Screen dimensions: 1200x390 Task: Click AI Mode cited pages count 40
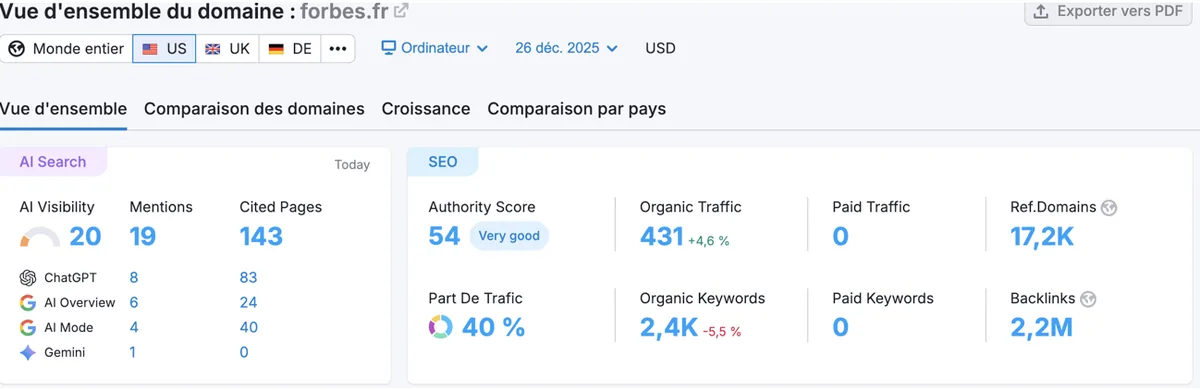[x=249, y=328]
